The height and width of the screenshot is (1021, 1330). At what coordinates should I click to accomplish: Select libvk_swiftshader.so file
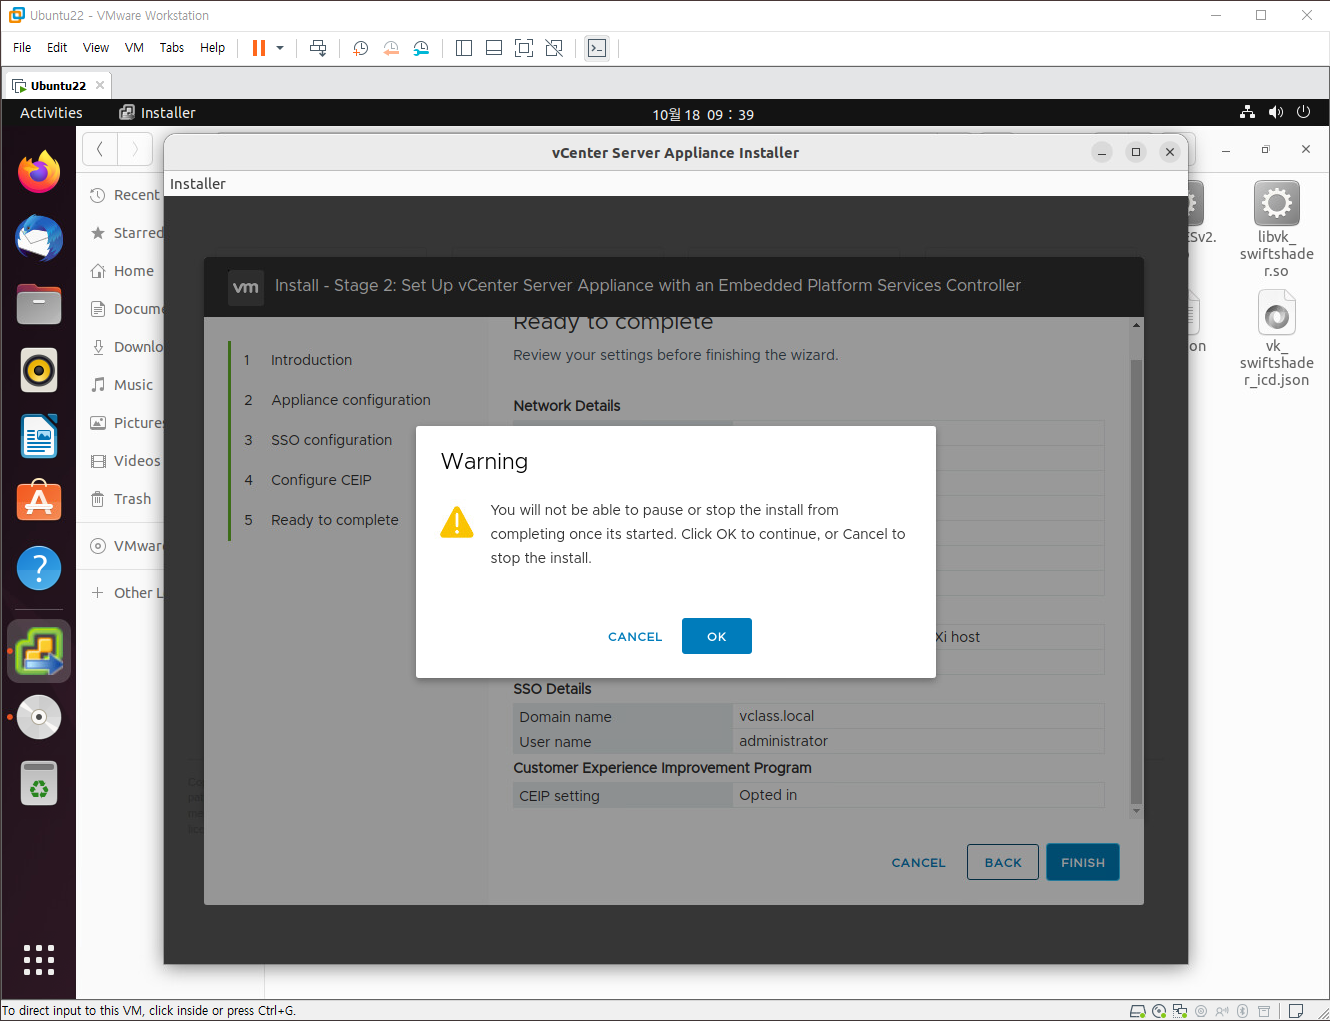(x=1276, y=229)
